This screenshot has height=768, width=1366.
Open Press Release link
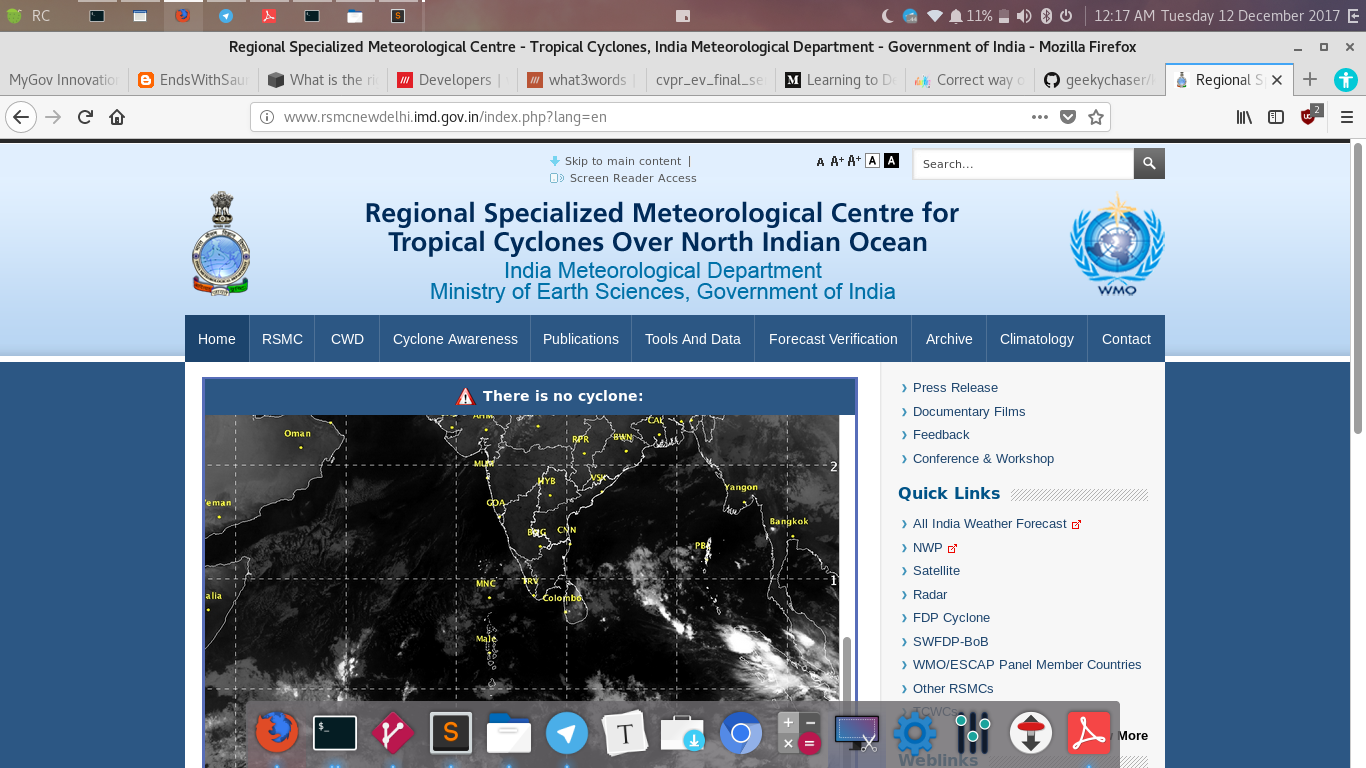pos(955,388)
